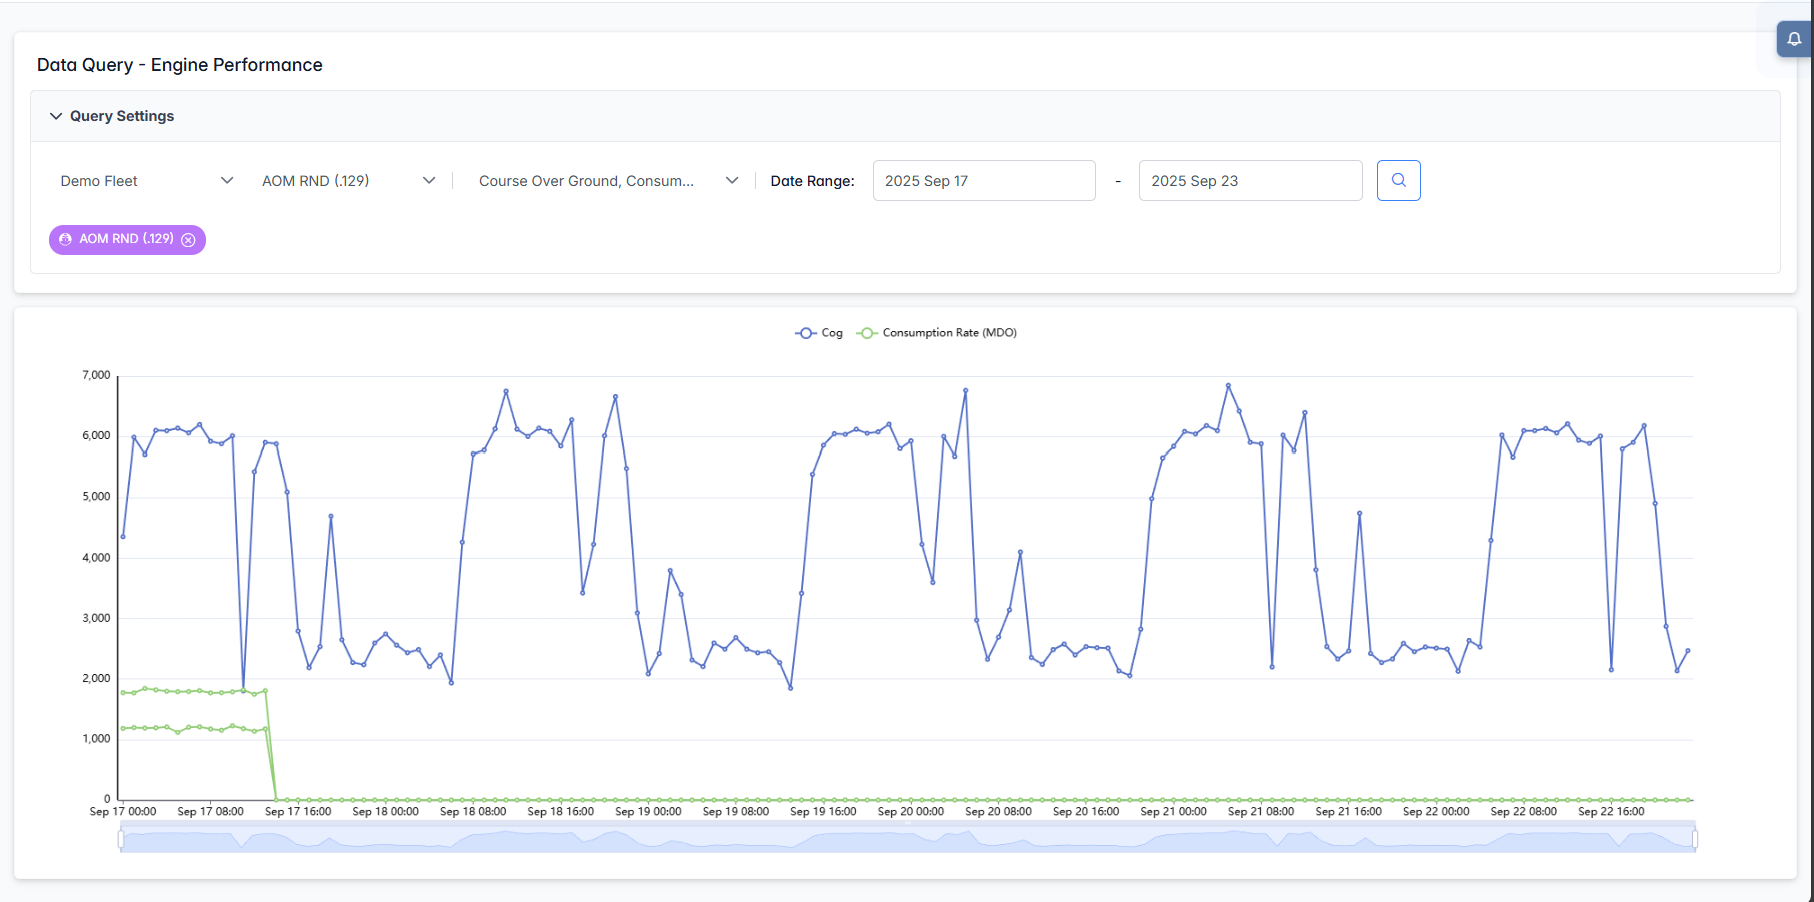Remove the AOM RND (.129) tag
Viewport: 1814px width, 902px height.
188,240
